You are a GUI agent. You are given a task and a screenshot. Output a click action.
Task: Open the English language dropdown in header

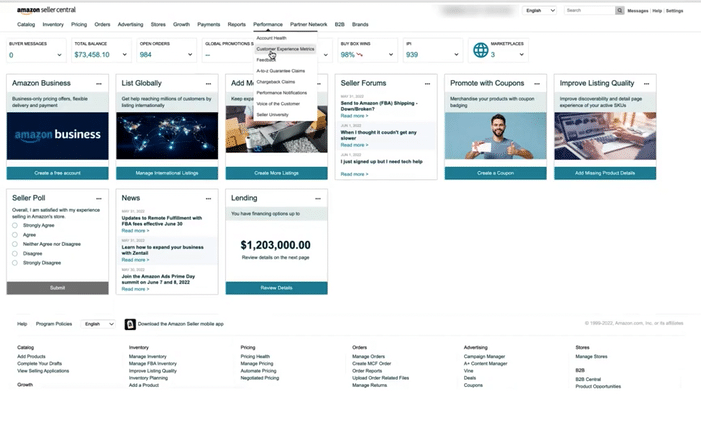(x=539, y=10)
